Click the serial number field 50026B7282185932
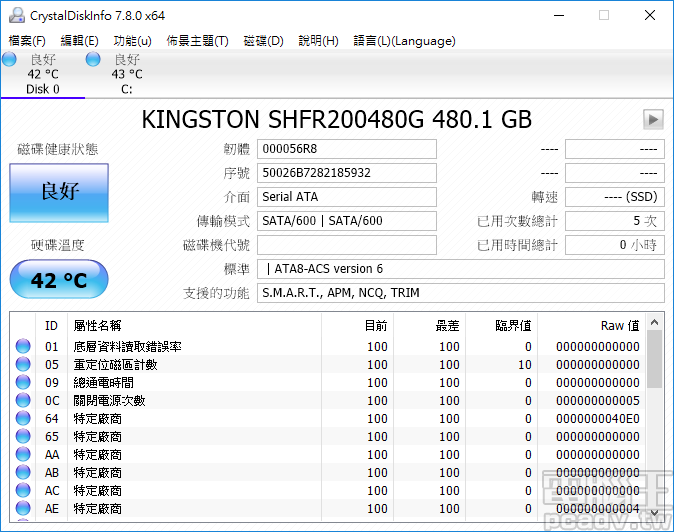Viewport: 674px width, 532px height. click(347, 173)
